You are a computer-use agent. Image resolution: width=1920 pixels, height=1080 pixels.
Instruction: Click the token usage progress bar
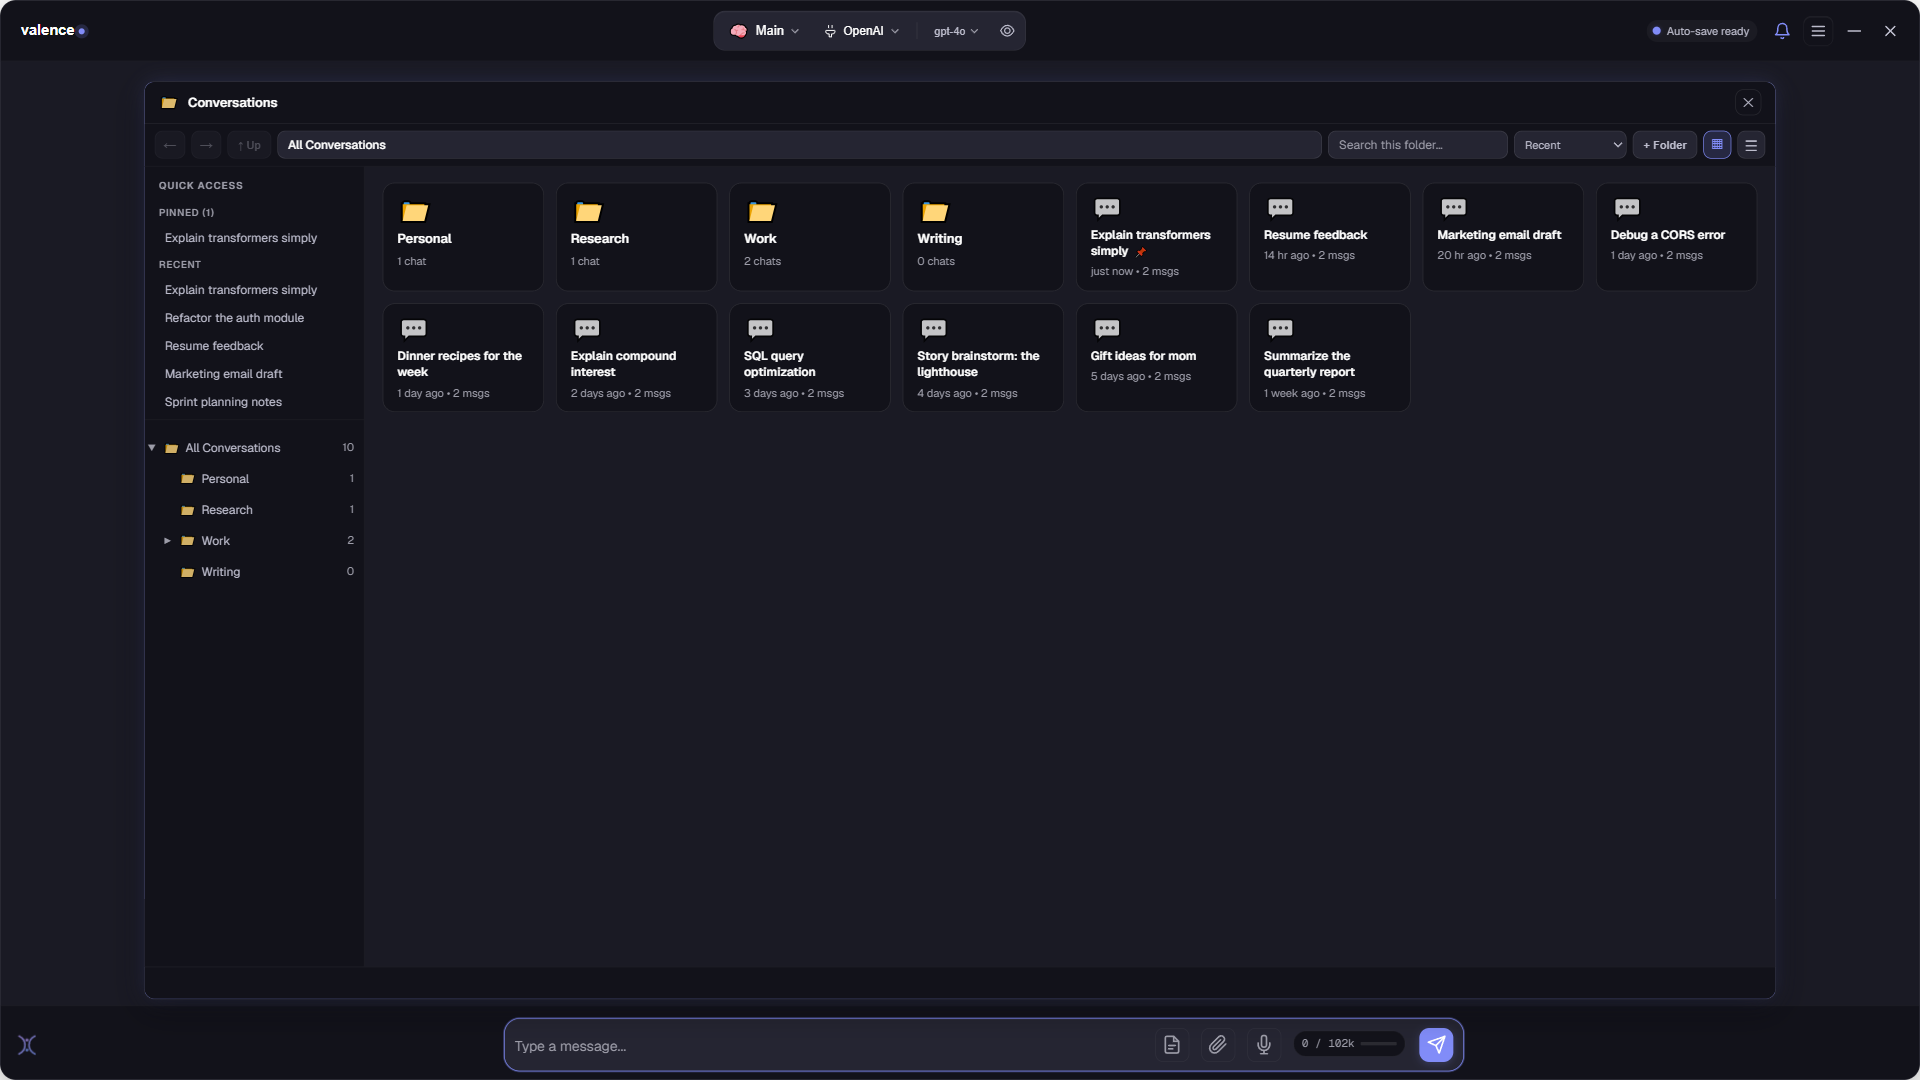(1379, 1044)
